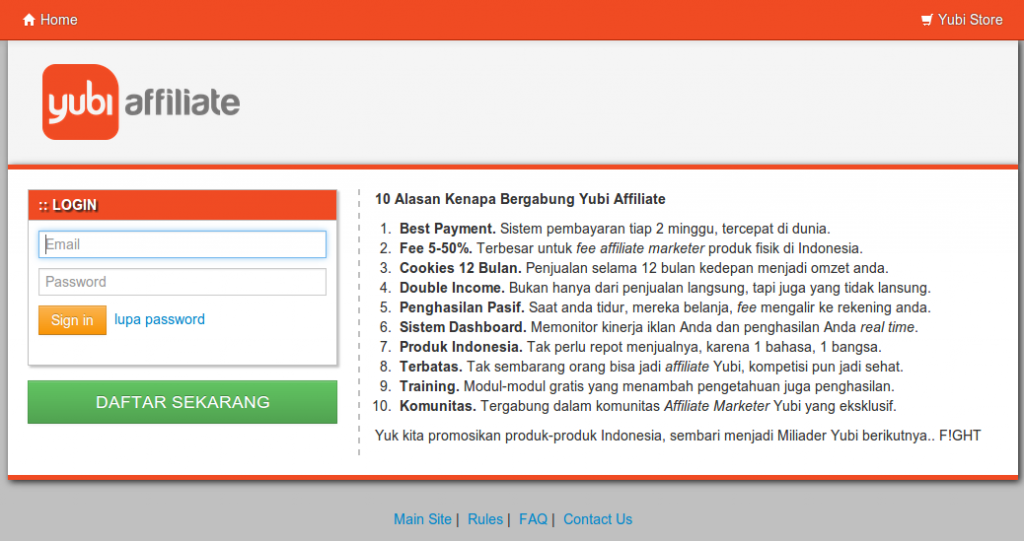Click the Yubi affiliate logo
Screen dimensions: 1024x541
(141, 102)
